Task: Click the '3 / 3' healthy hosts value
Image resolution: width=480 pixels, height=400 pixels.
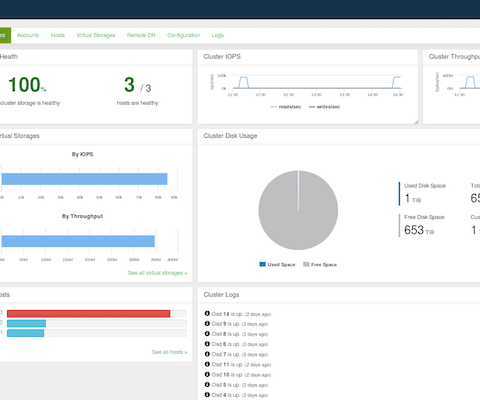Action: (137, 85)
